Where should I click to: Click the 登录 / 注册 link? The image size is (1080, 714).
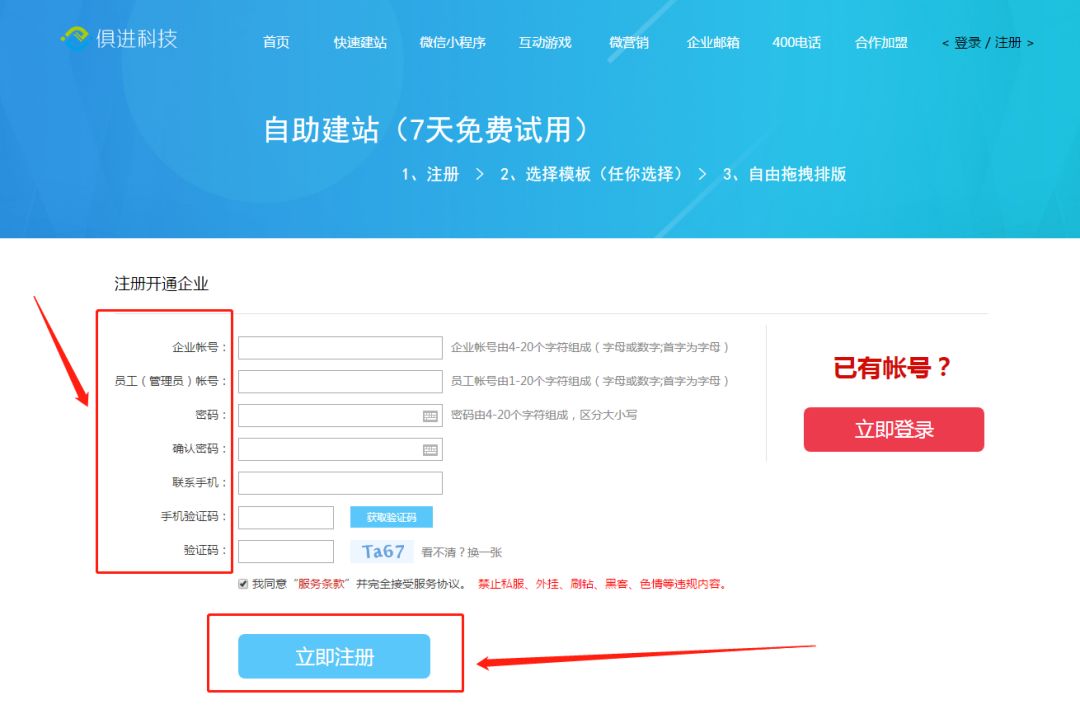point(988,43)
